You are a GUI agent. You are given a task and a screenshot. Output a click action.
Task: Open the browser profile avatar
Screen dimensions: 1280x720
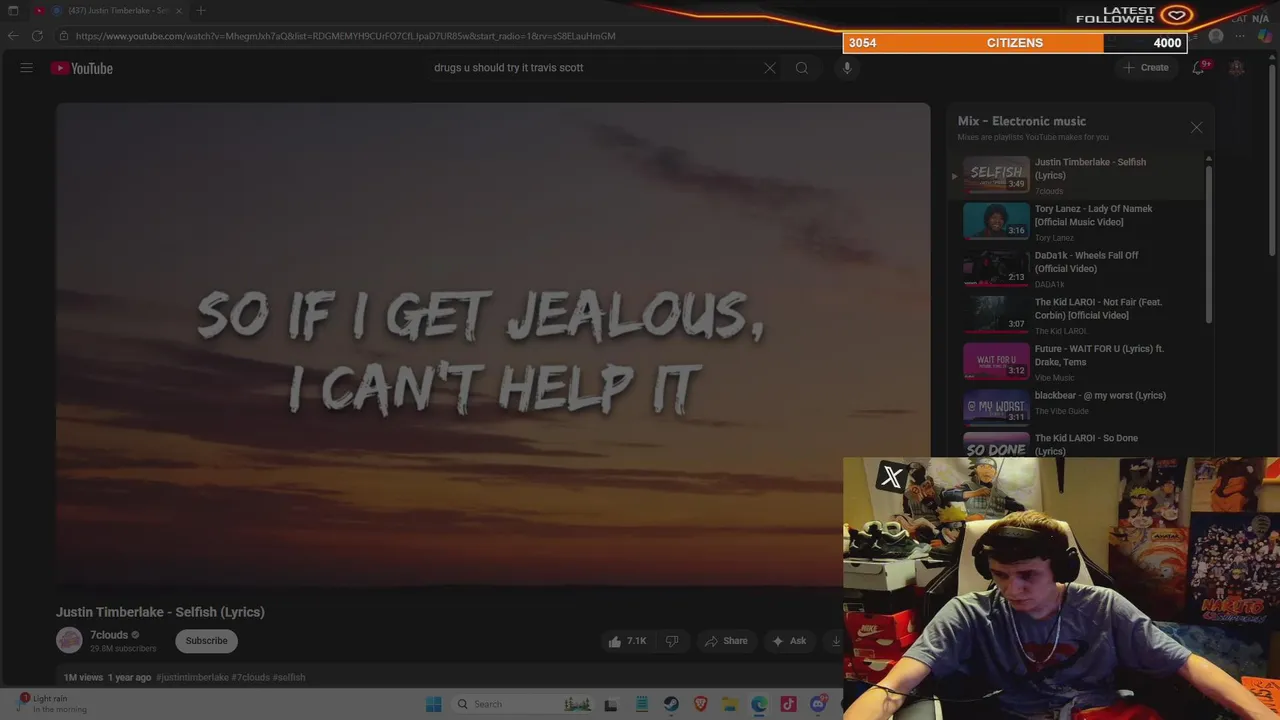[1216, 36]
